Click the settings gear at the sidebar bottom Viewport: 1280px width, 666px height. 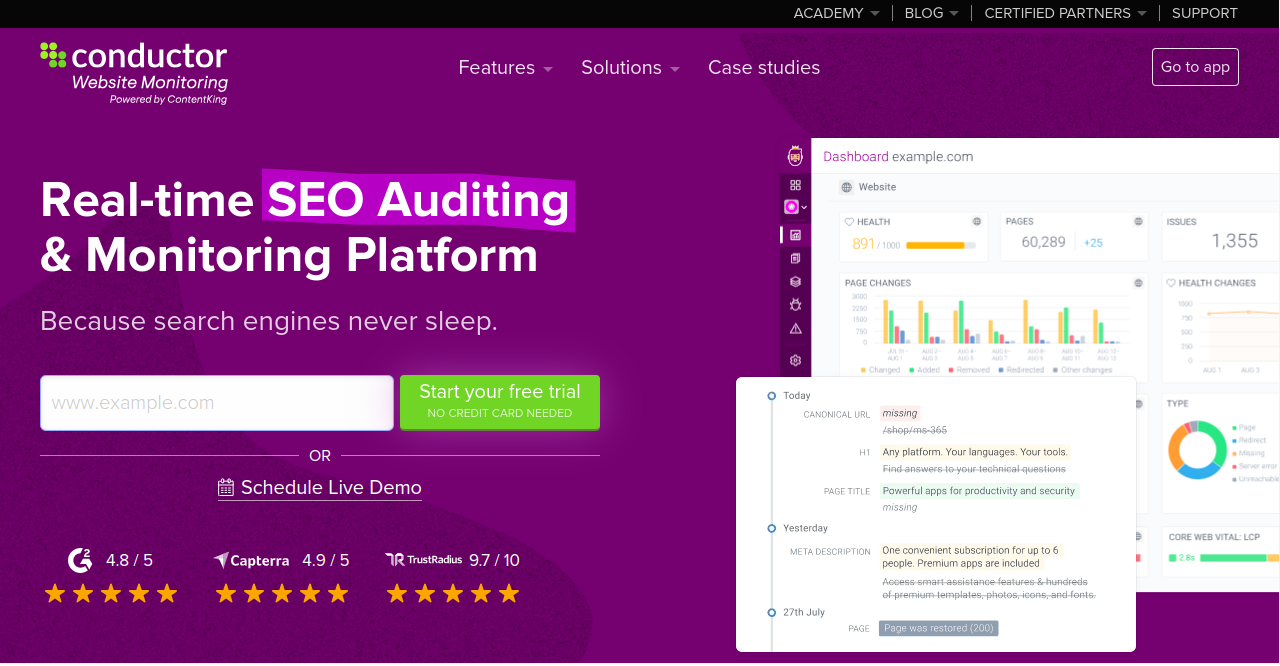click(x=794, y=359)
